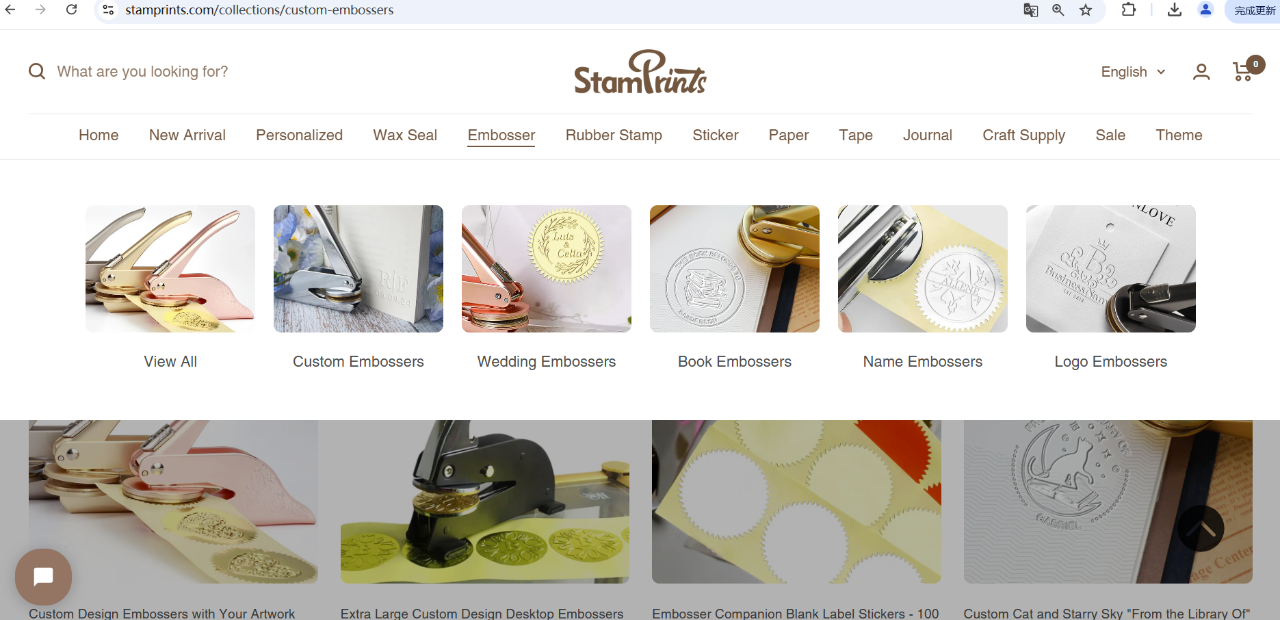
Task: Click the Wedding Embossers link
Action: (546, 362)
